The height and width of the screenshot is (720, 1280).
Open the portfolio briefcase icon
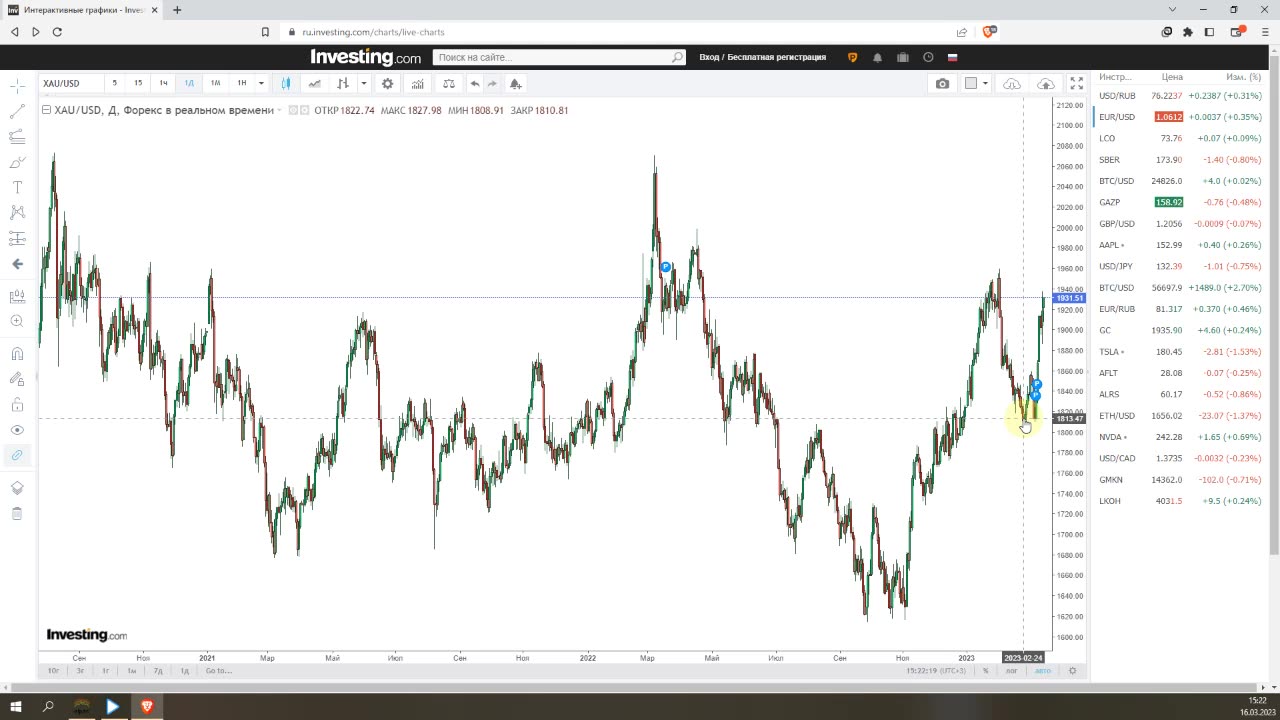click(x=902, y=57)
